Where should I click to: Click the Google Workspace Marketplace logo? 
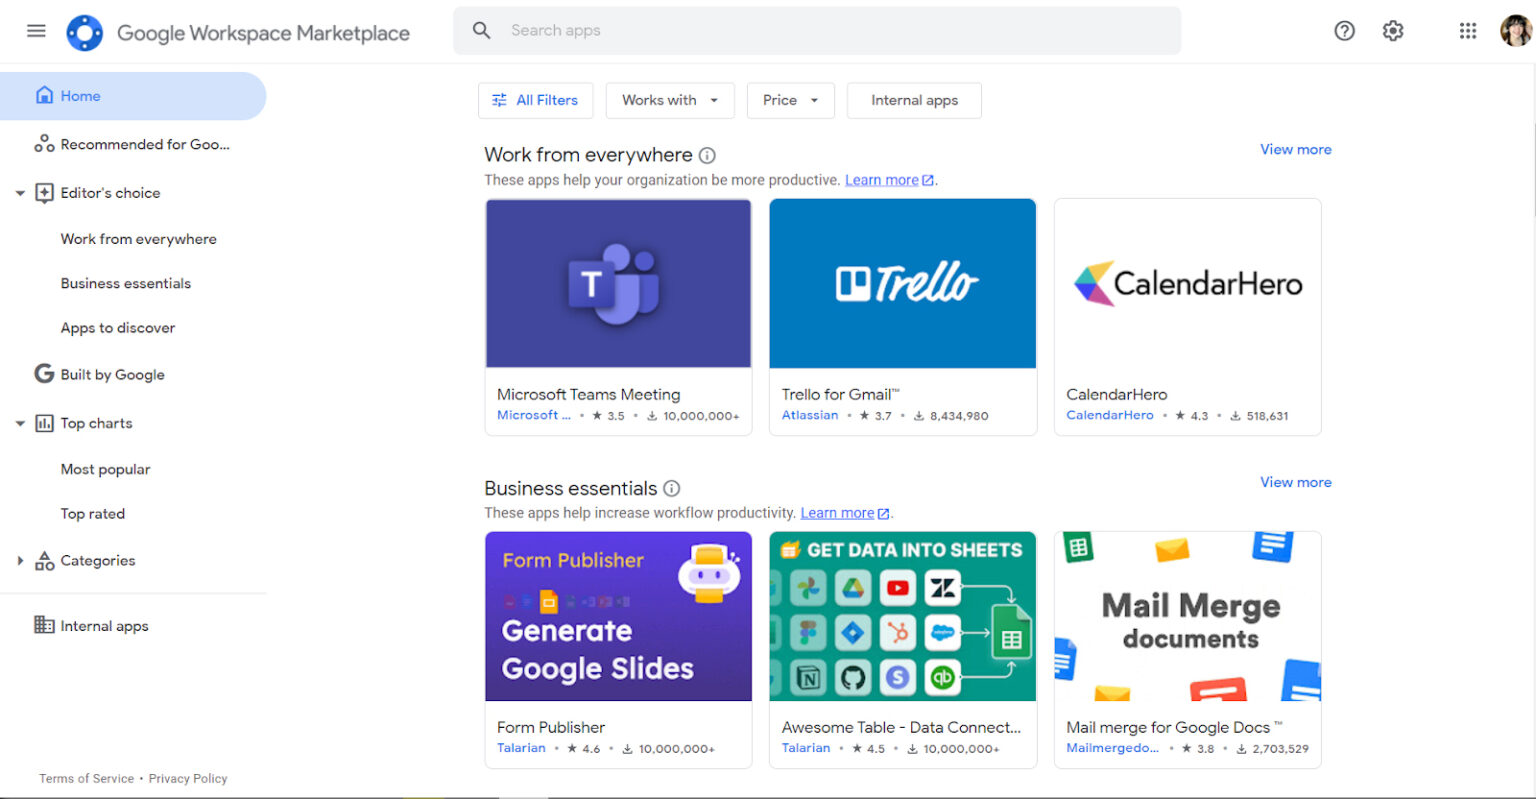tap(85, 33)
